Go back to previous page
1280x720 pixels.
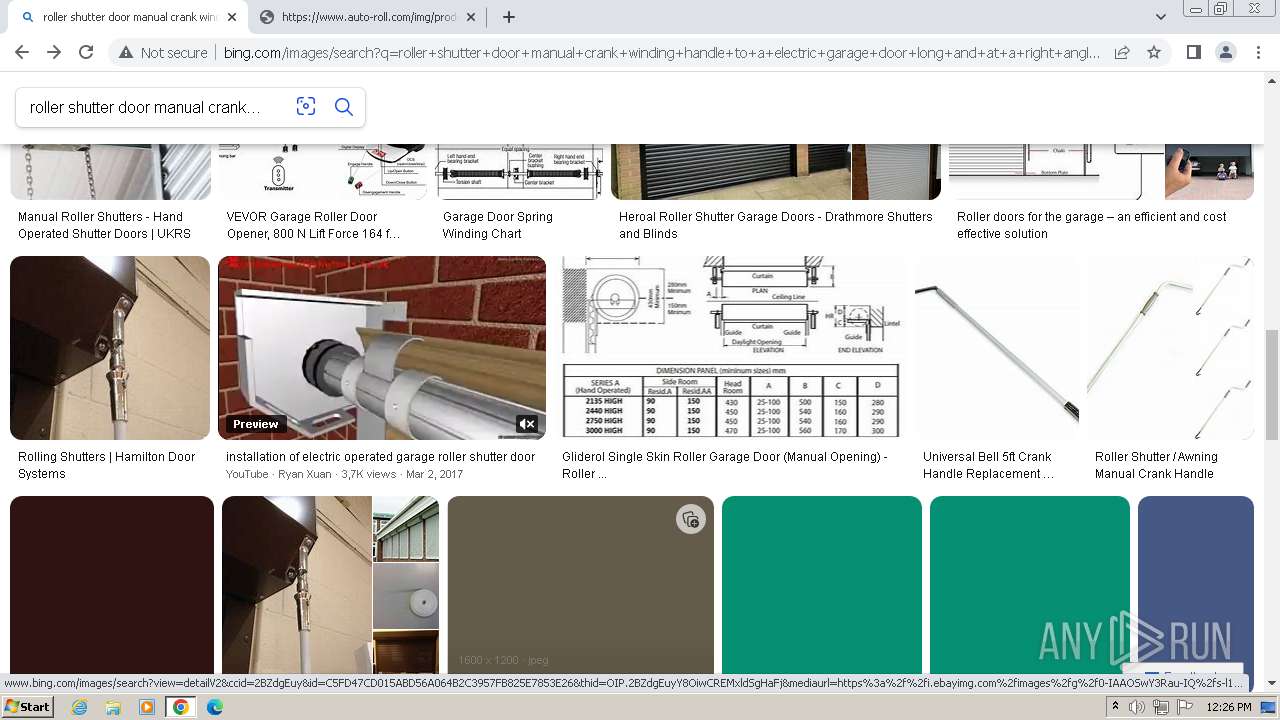pos(22,53)
